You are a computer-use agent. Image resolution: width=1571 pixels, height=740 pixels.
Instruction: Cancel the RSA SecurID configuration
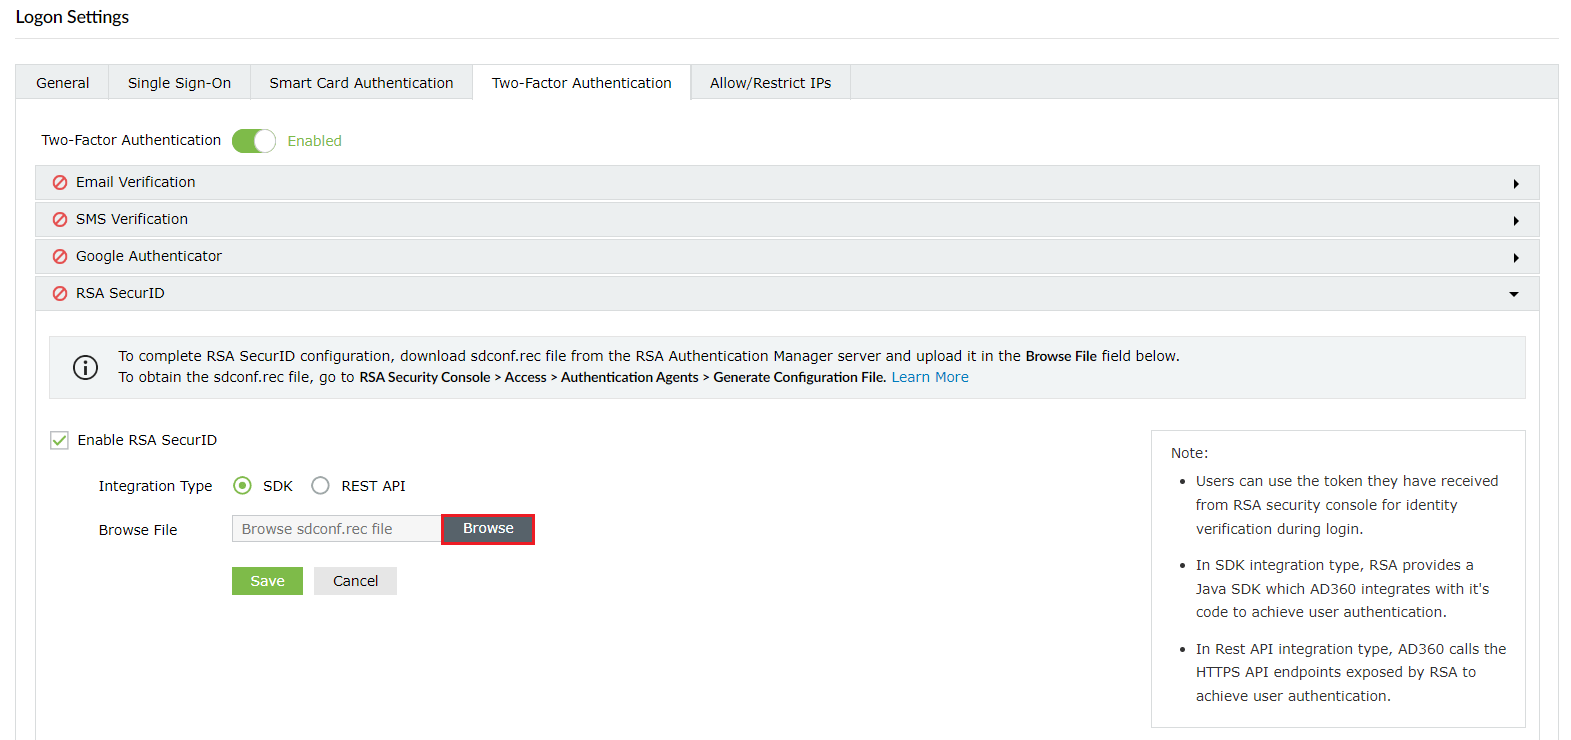click(x=355, y=581)
